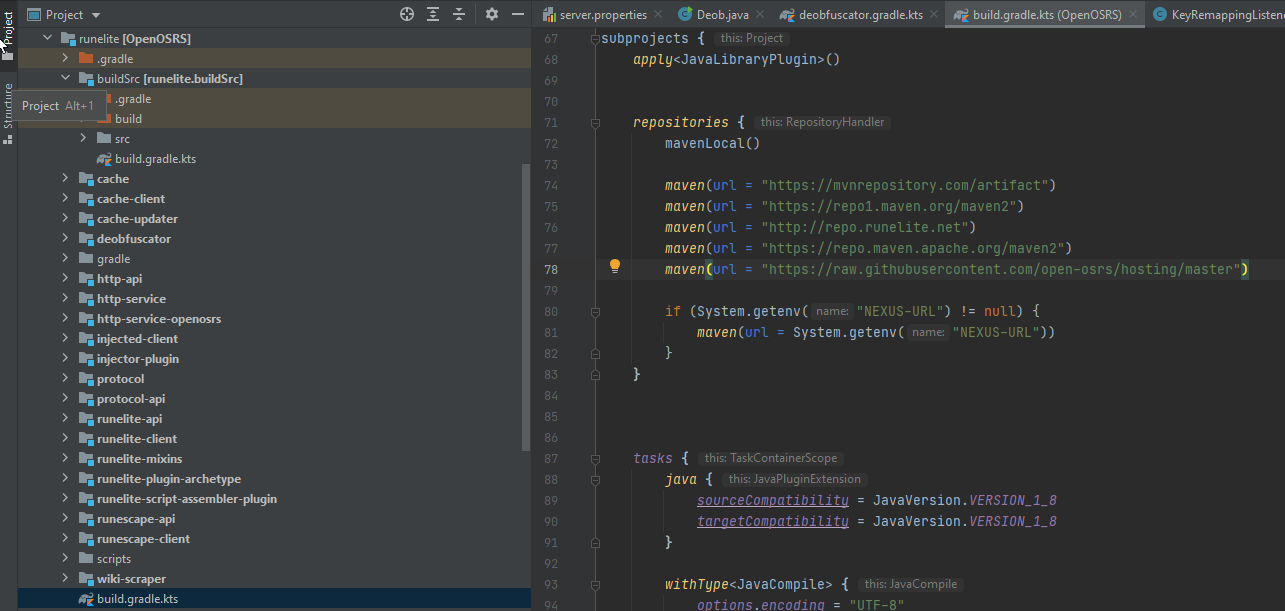Click the locate file target icon
Screen dimensions: 1285x611
pos(407,14)
